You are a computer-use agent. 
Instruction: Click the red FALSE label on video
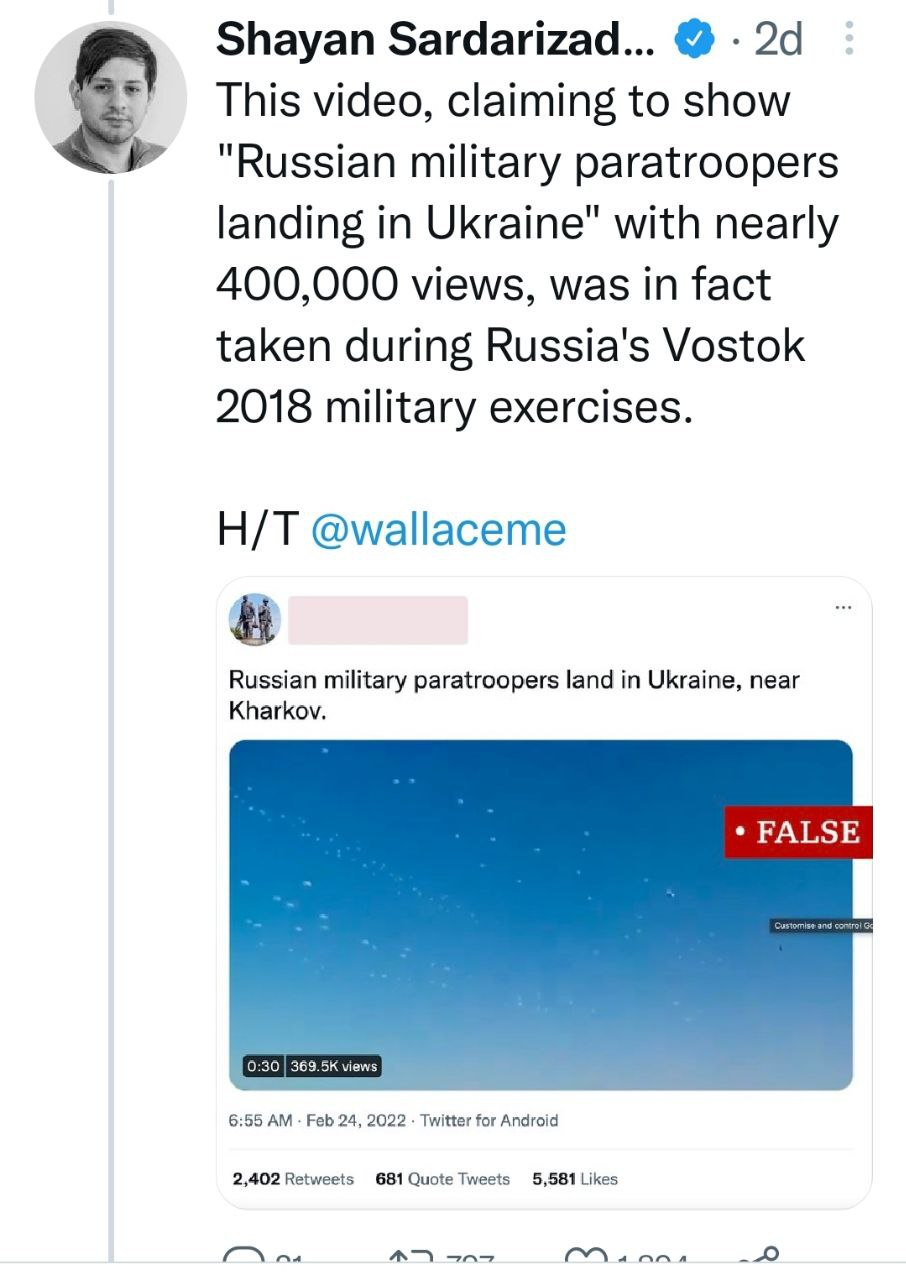[x=798, y=832]
